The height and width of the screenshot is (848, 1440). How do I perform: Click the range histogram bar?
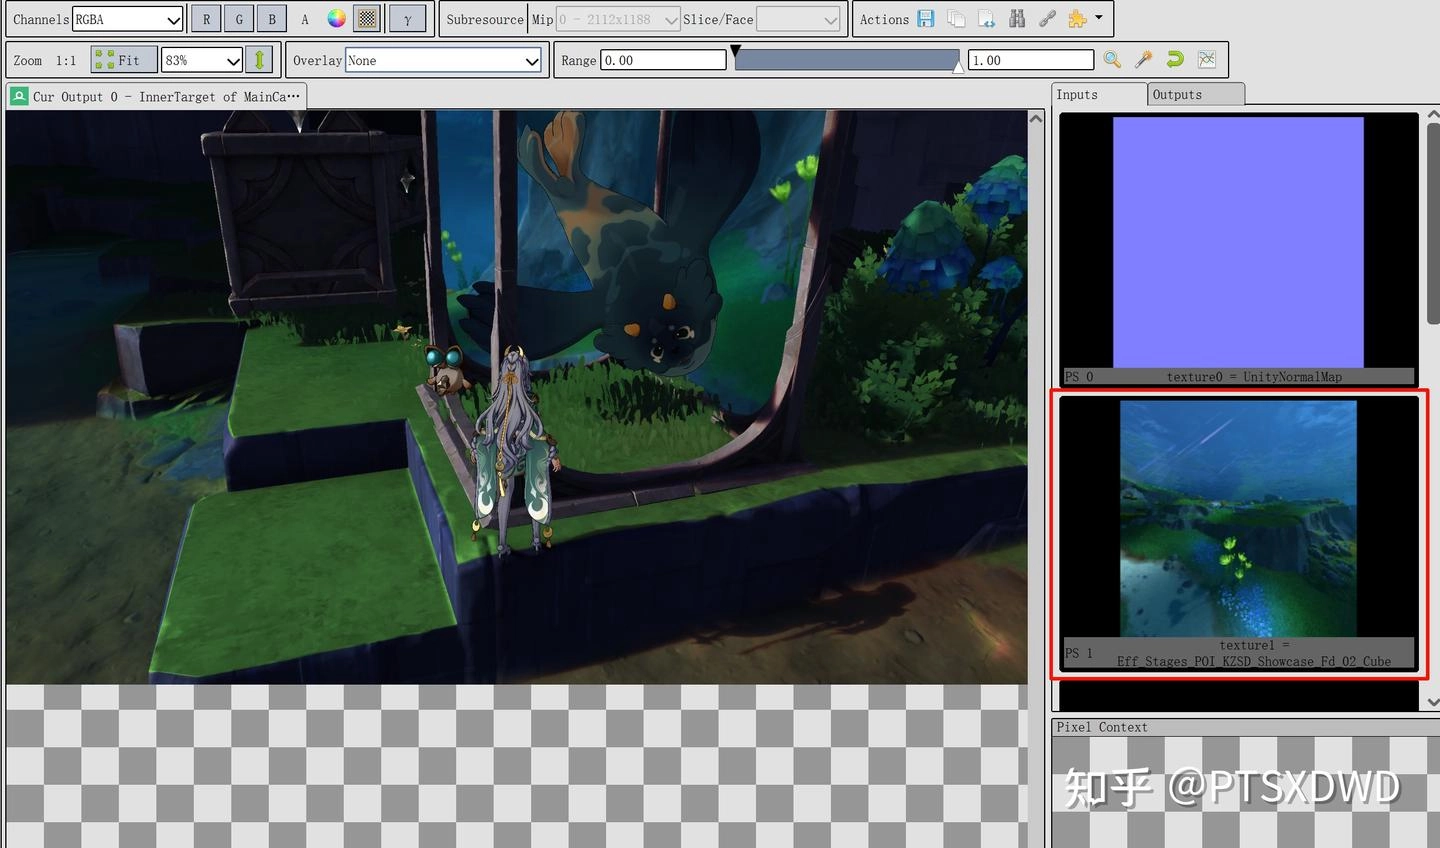click(x=847, y=60)
